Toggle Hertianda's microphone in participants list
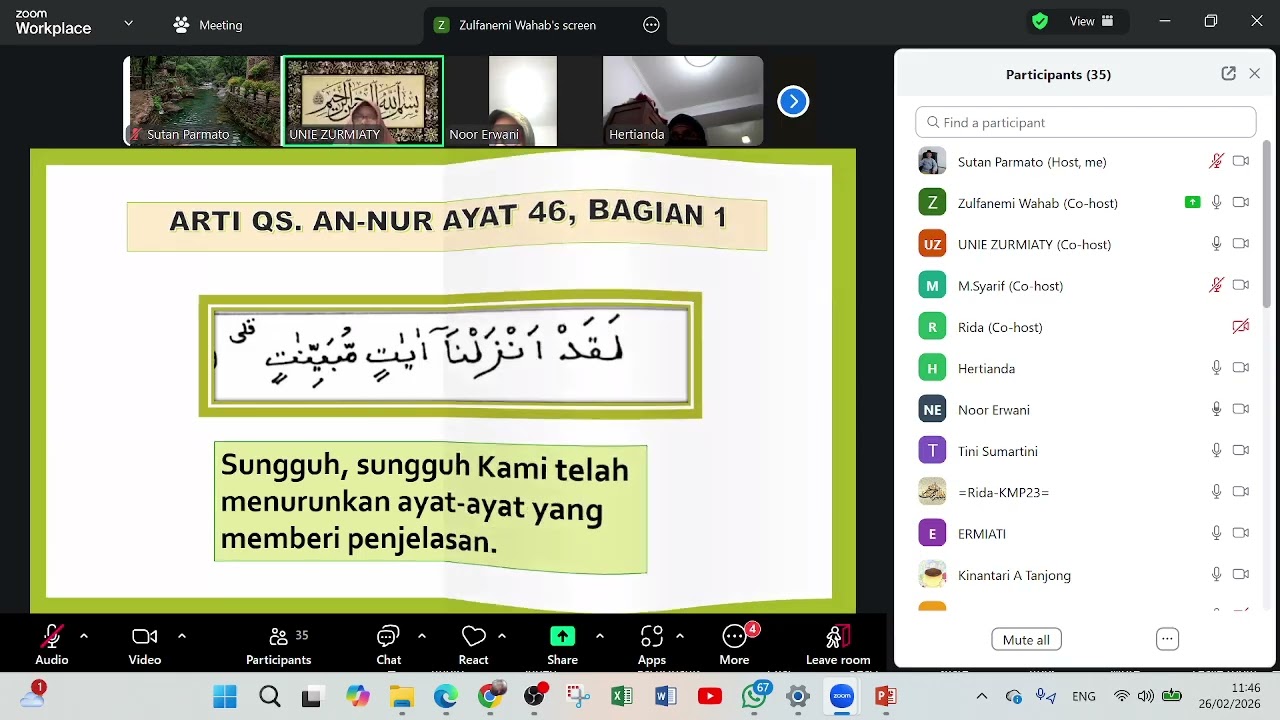The image size is (1280, 720). [1216, 368]
